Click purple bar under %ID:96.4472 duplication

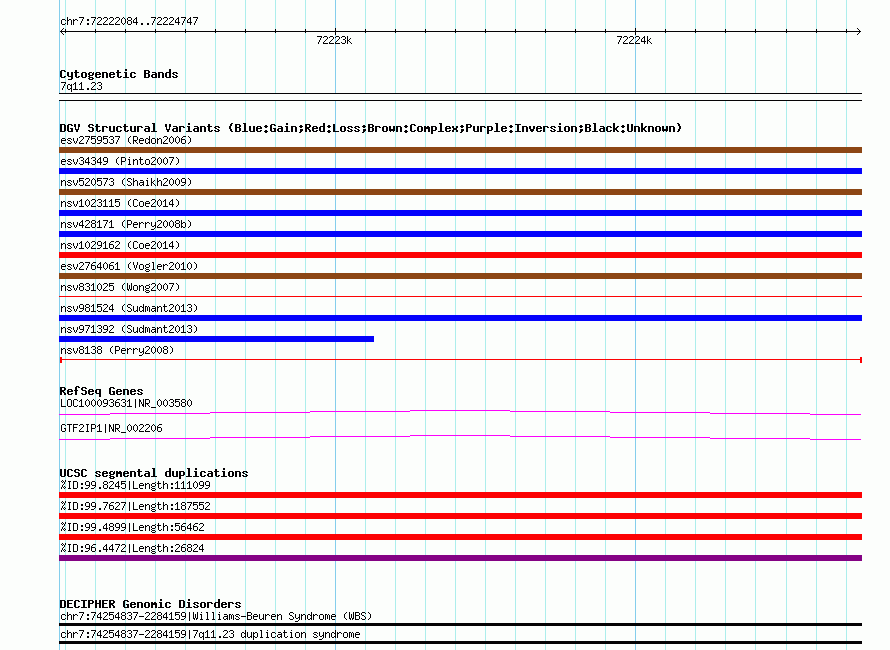460,558
